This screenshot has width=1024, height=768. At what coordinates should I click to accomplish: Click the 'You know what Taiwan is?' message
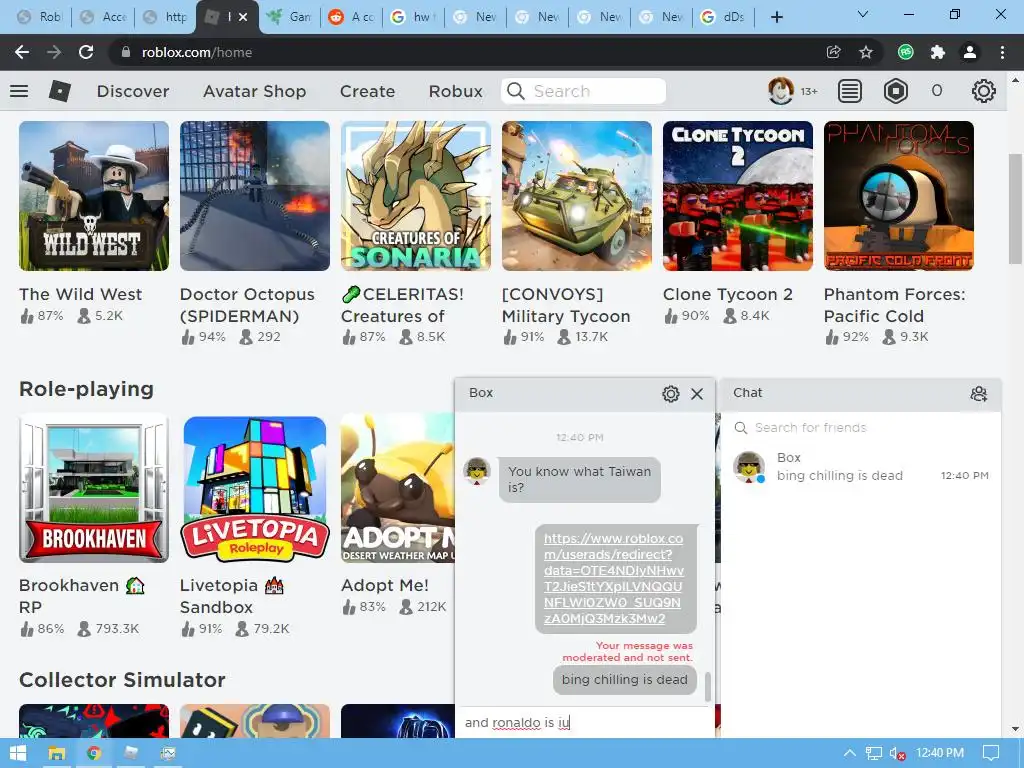point(579,479)
